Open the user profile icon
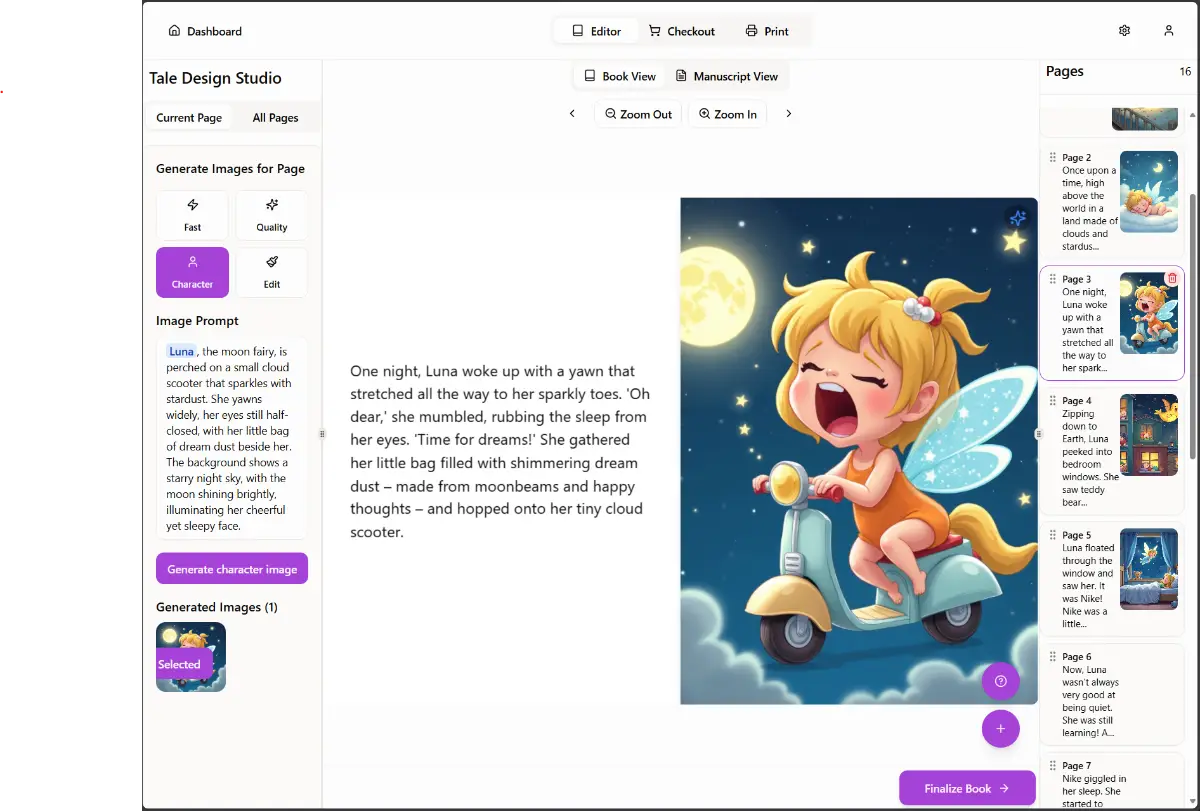This screenshot has height=811, width=1200. pyautogui.click(x=1168, y=31)
